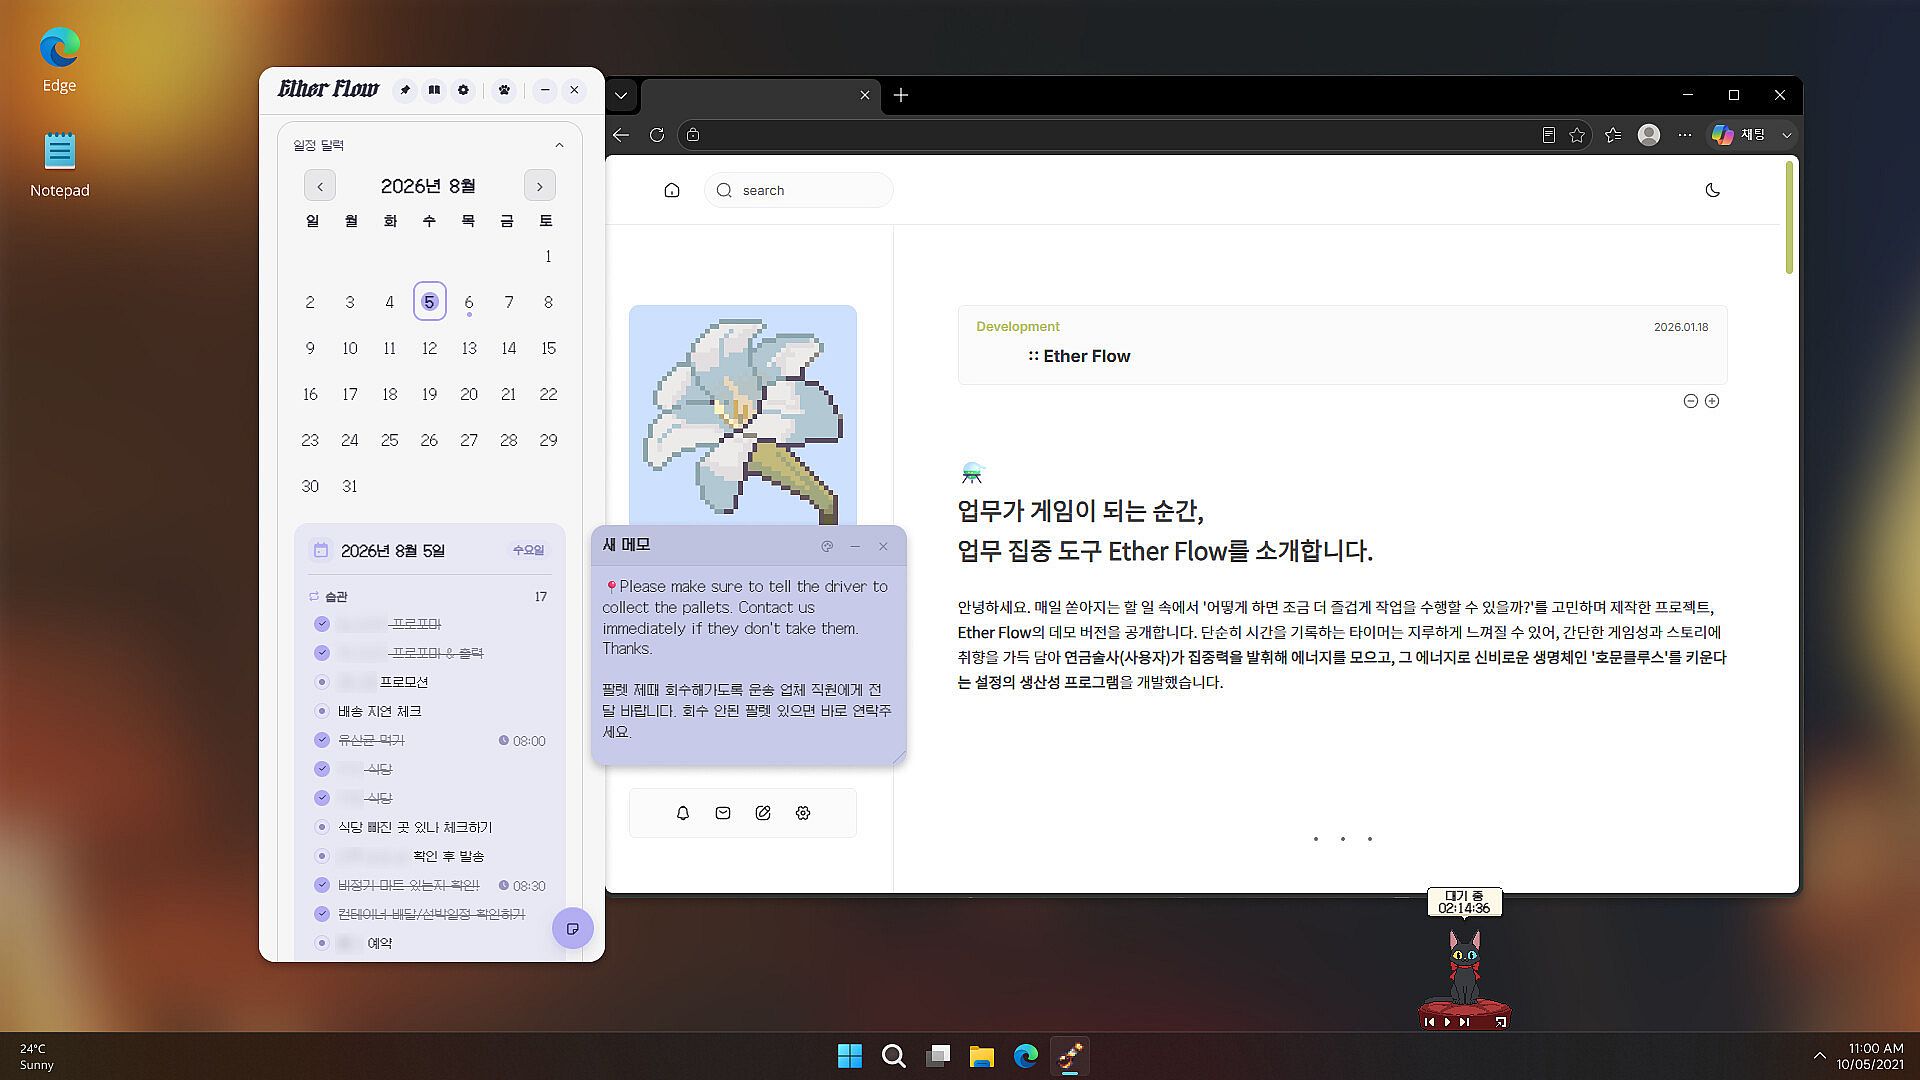The image size is (1920, 1080).
Task: Click the new memo floating button
Action: tap(573, 929)
